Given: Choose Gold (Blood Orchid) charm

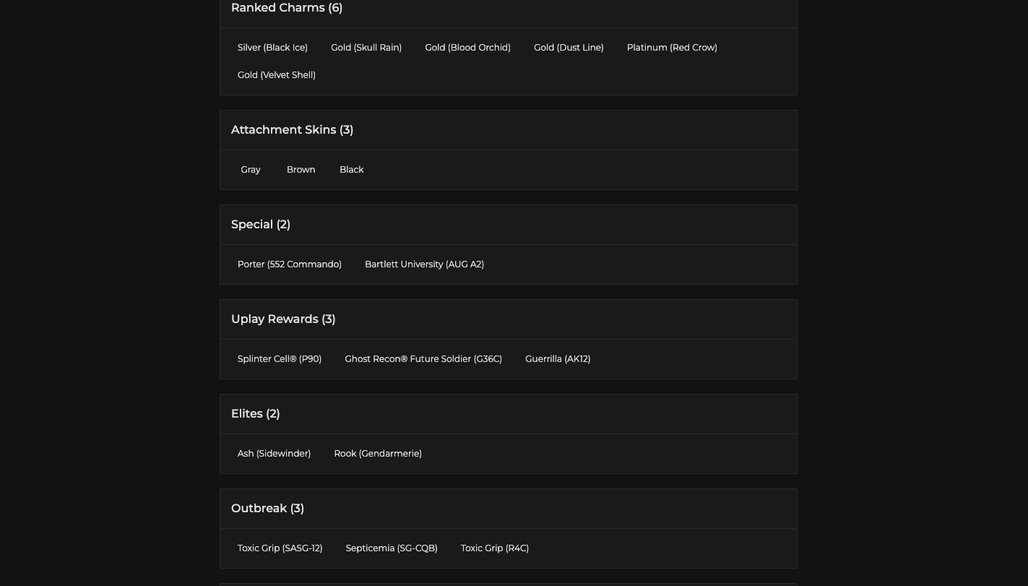Looking at the screenshot, I should (467, 47).
